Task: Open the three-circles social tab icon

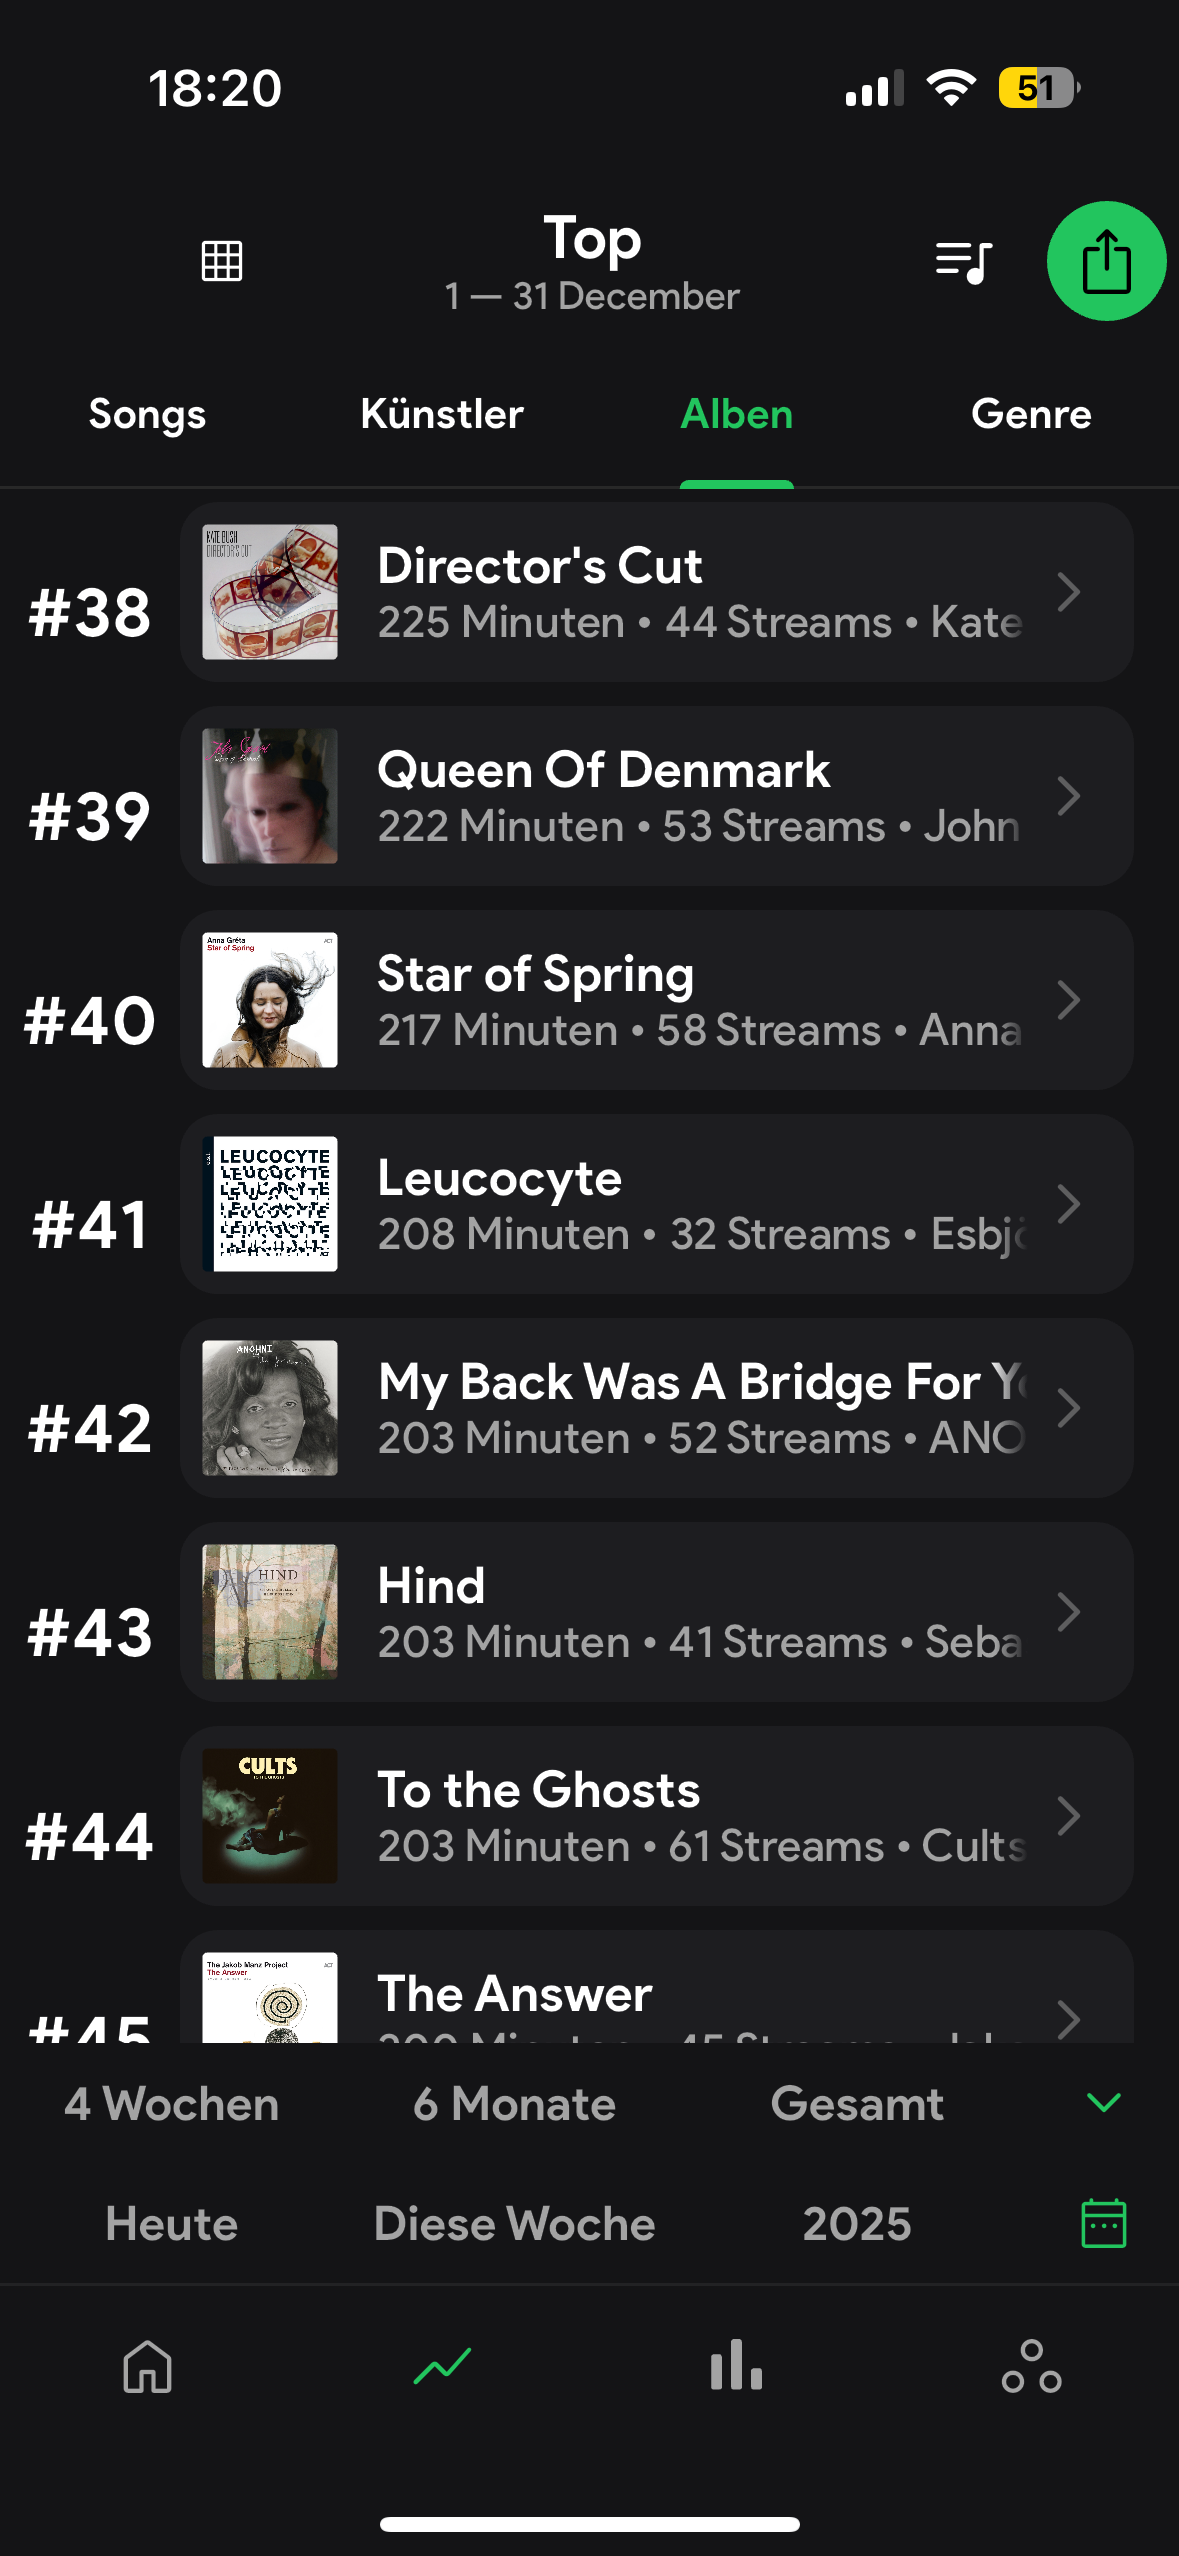Action: (x=1031, y=2366)
